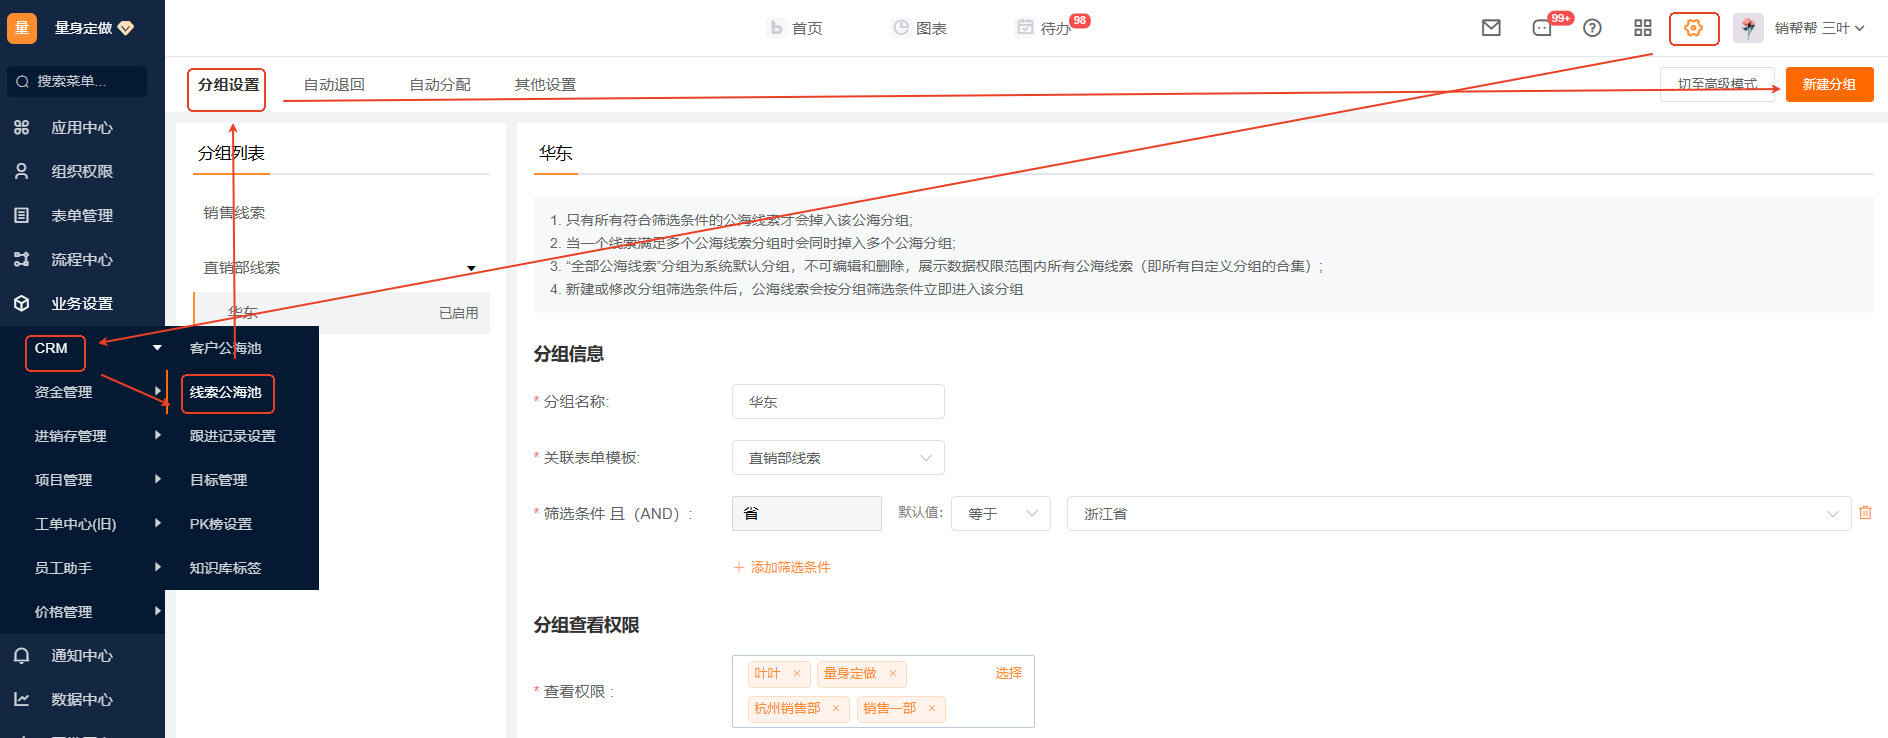Click the 省 filter field box

pyautogui.click(x=807, y=513)
